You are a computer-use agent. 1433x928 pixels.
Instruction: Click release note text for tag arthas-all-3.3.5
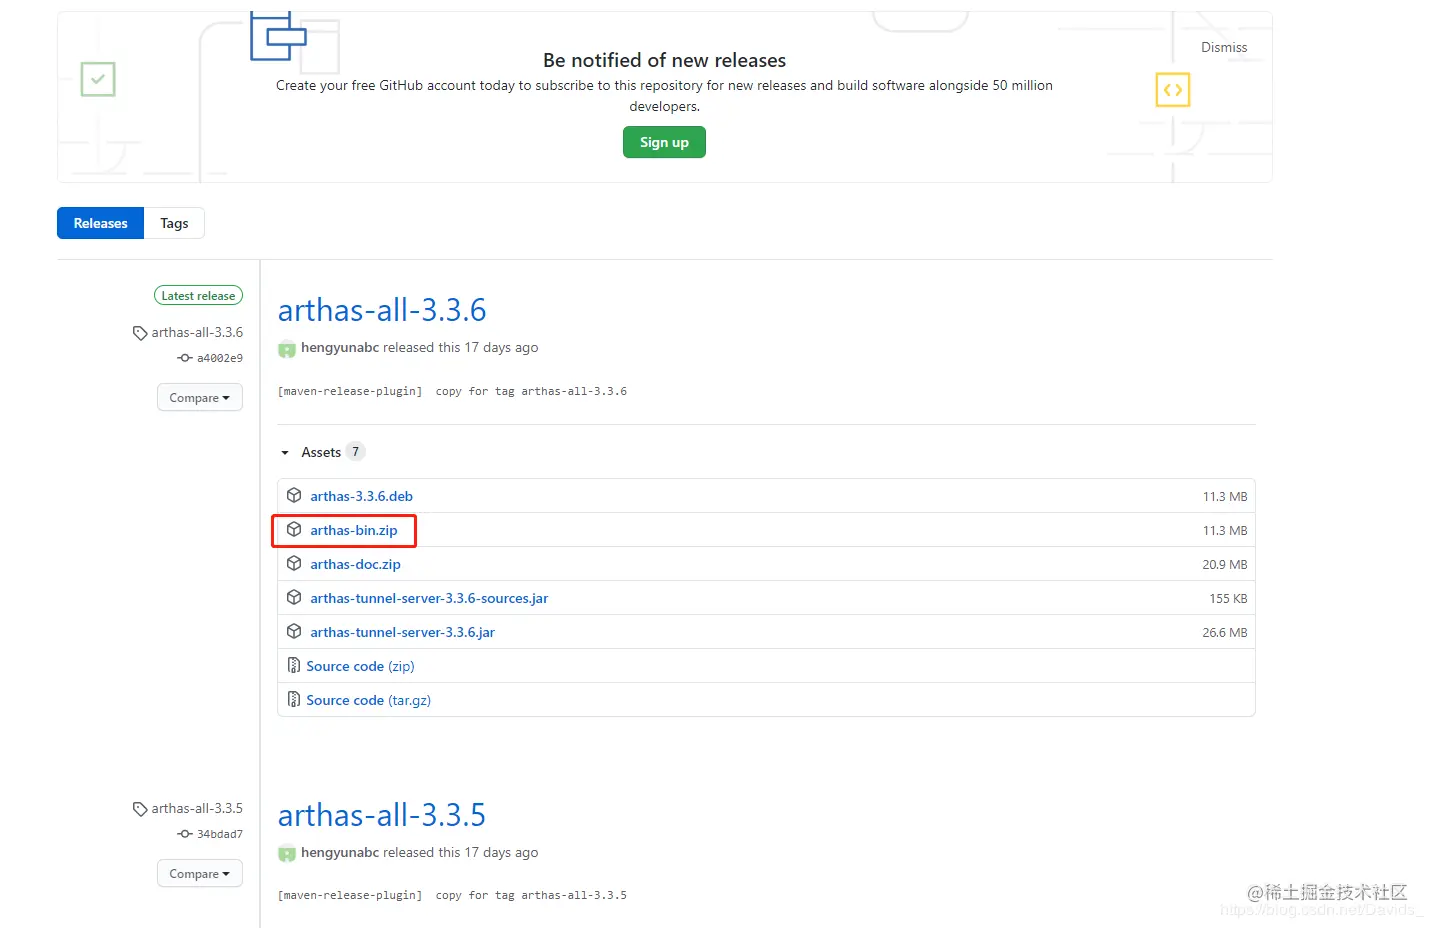[x=452, y=895]
